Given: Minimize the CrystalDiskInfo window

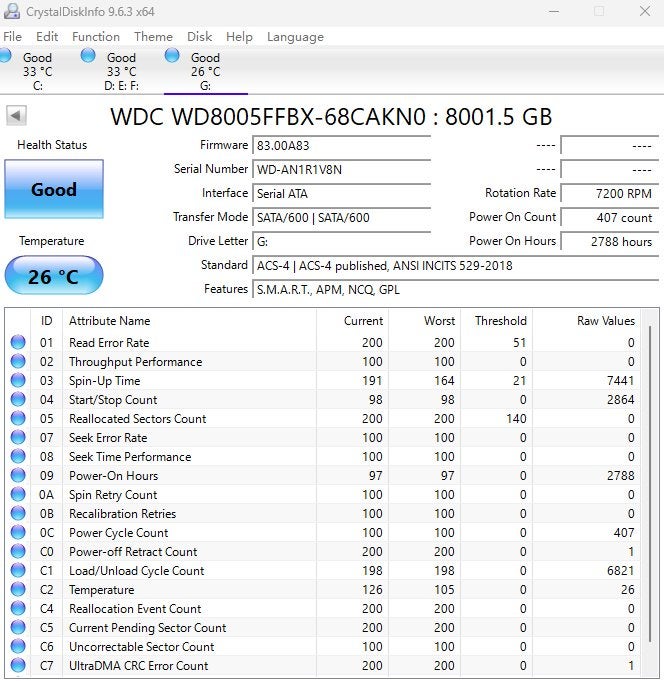Looking at the screenshot, I should 554,11.
